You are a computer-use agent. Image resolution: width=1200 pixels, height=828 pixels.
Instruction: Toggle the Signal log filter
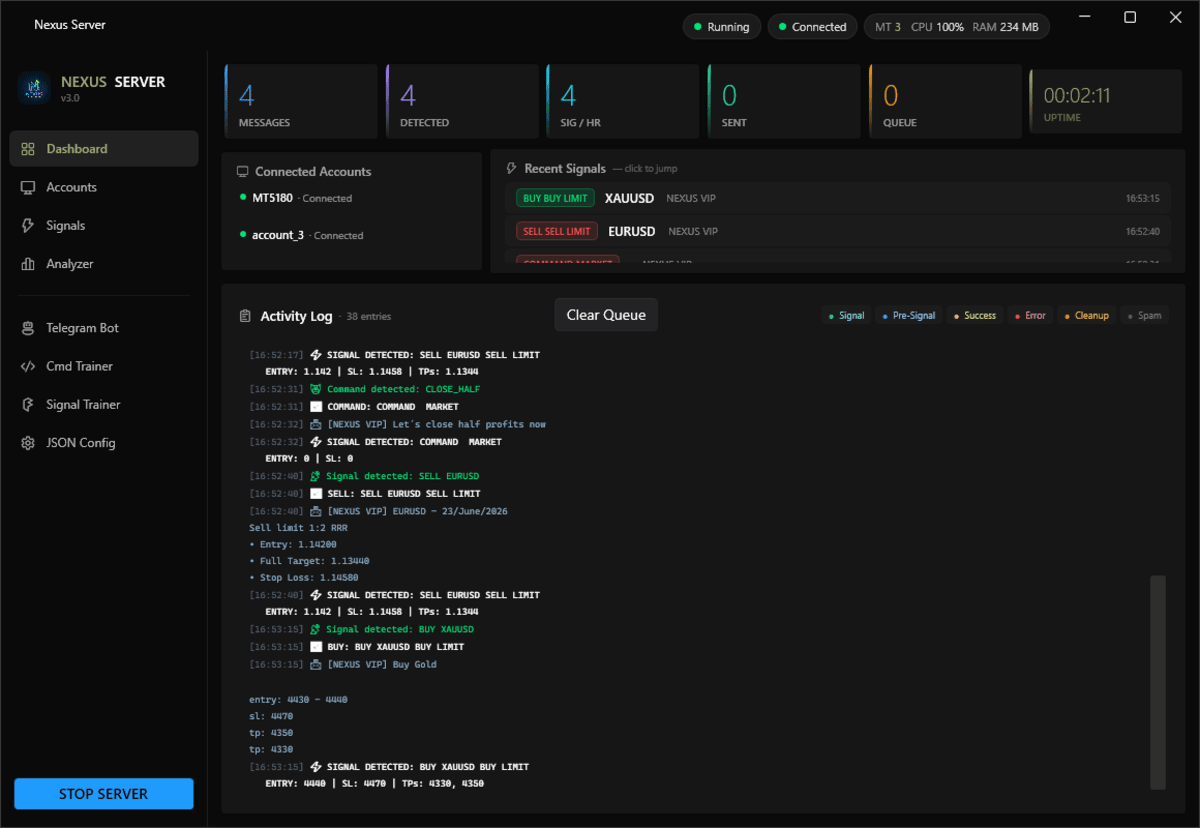click(846, 315)
